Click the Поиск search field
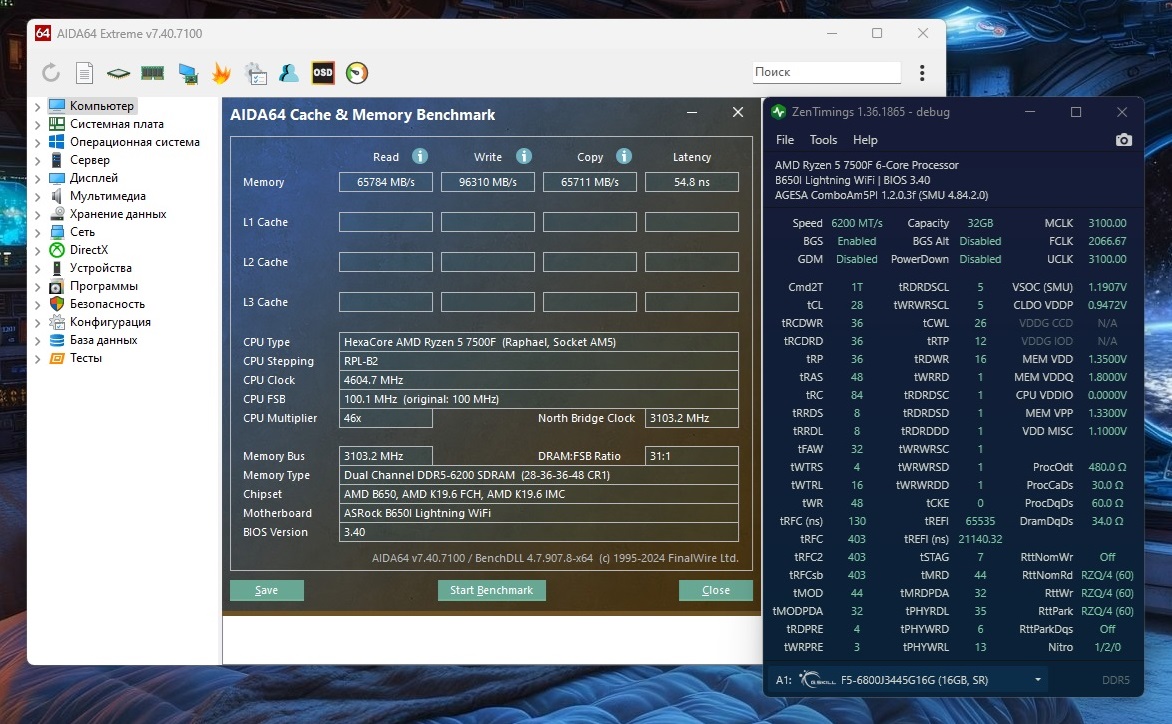The height and width of the screenshot is (724, 1172). click(826, 72)
